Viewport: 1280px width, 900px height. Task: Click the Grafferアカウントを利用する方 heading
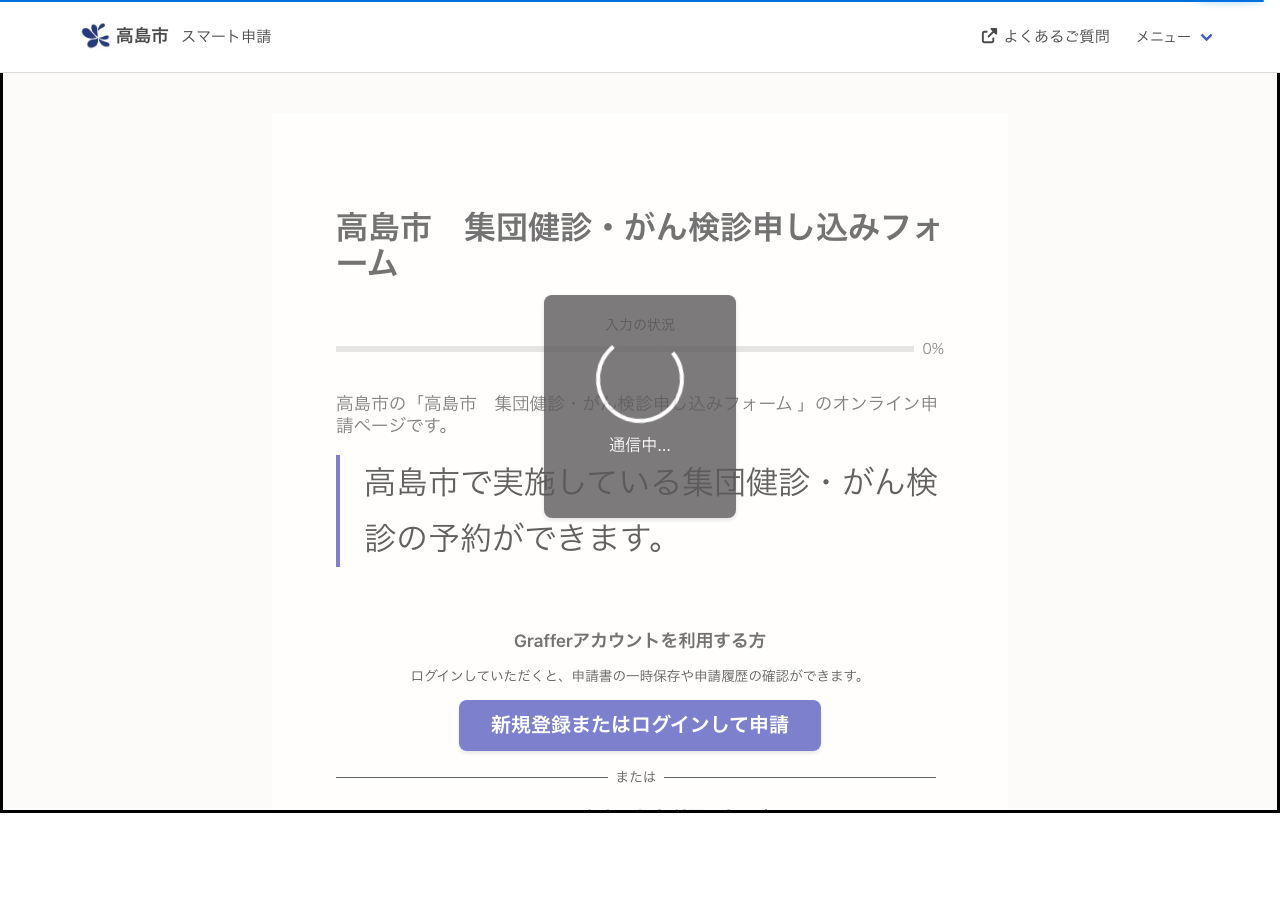640,641
